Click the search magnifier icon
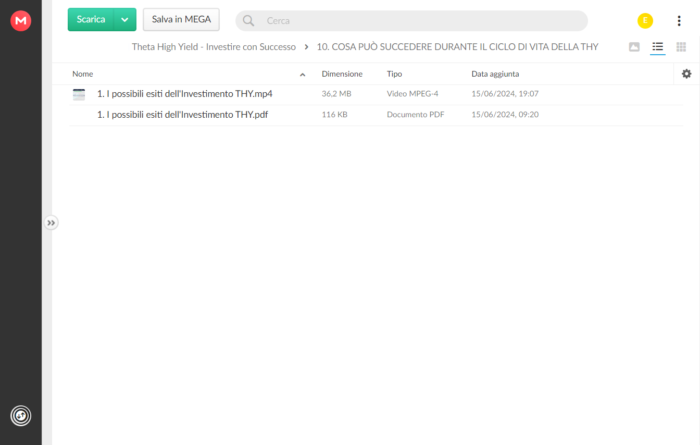 tap(248, 21)
